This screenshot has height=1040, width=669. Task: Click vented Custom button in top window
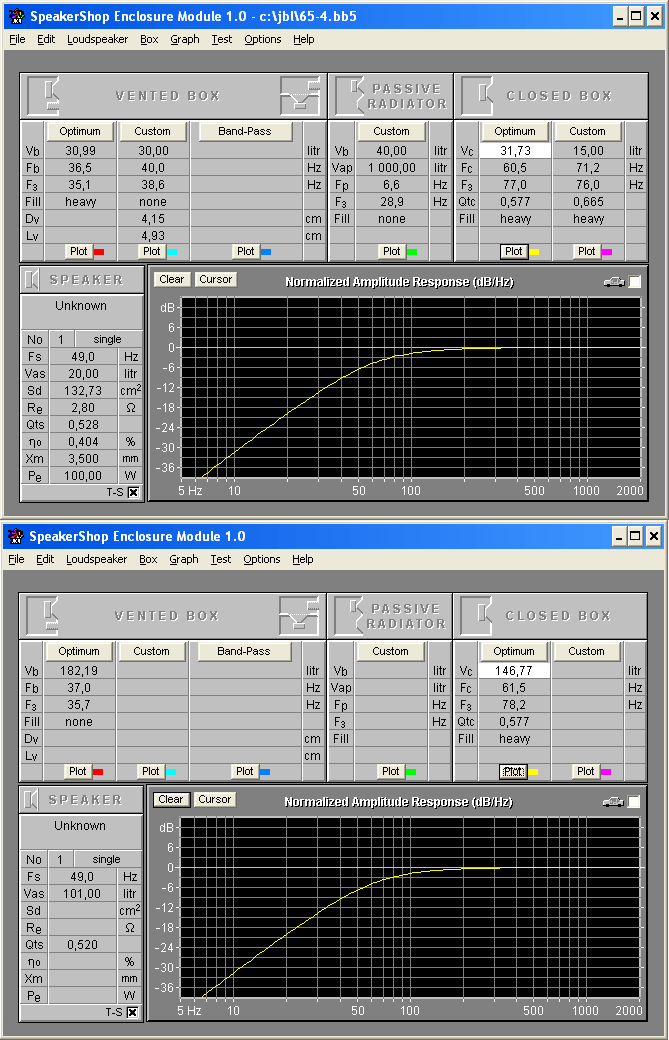152,131
